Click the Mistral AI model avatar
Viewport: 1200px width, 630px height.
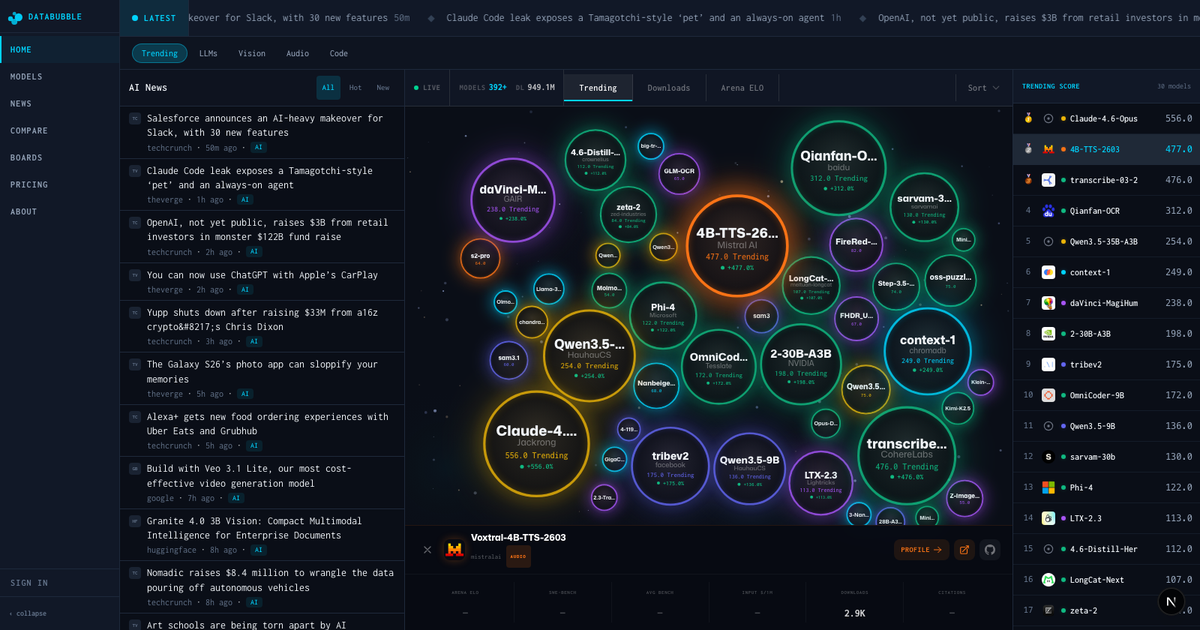click(455, 549)
